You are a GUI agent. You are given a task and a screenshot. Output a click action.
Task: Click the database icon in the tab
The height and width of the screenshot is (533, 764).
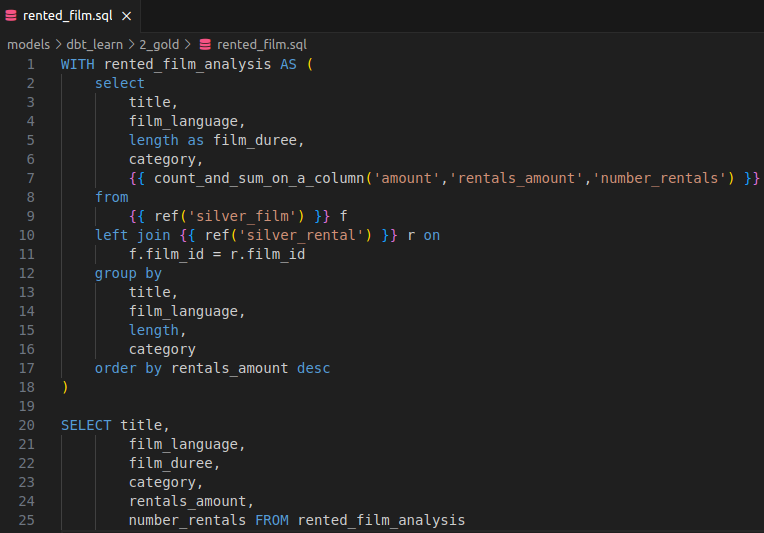click(x=11, y=16)
